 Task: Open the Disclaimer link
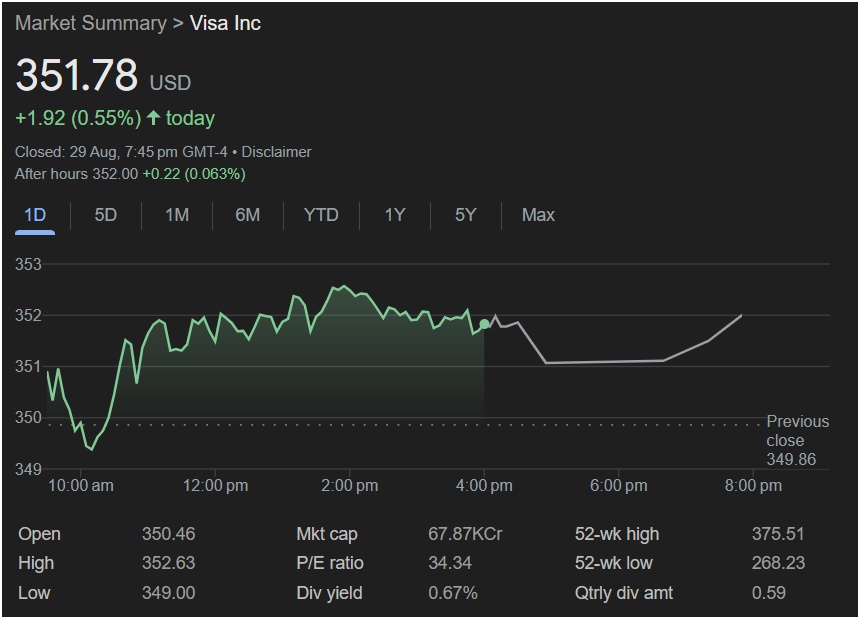coord(276,152)
